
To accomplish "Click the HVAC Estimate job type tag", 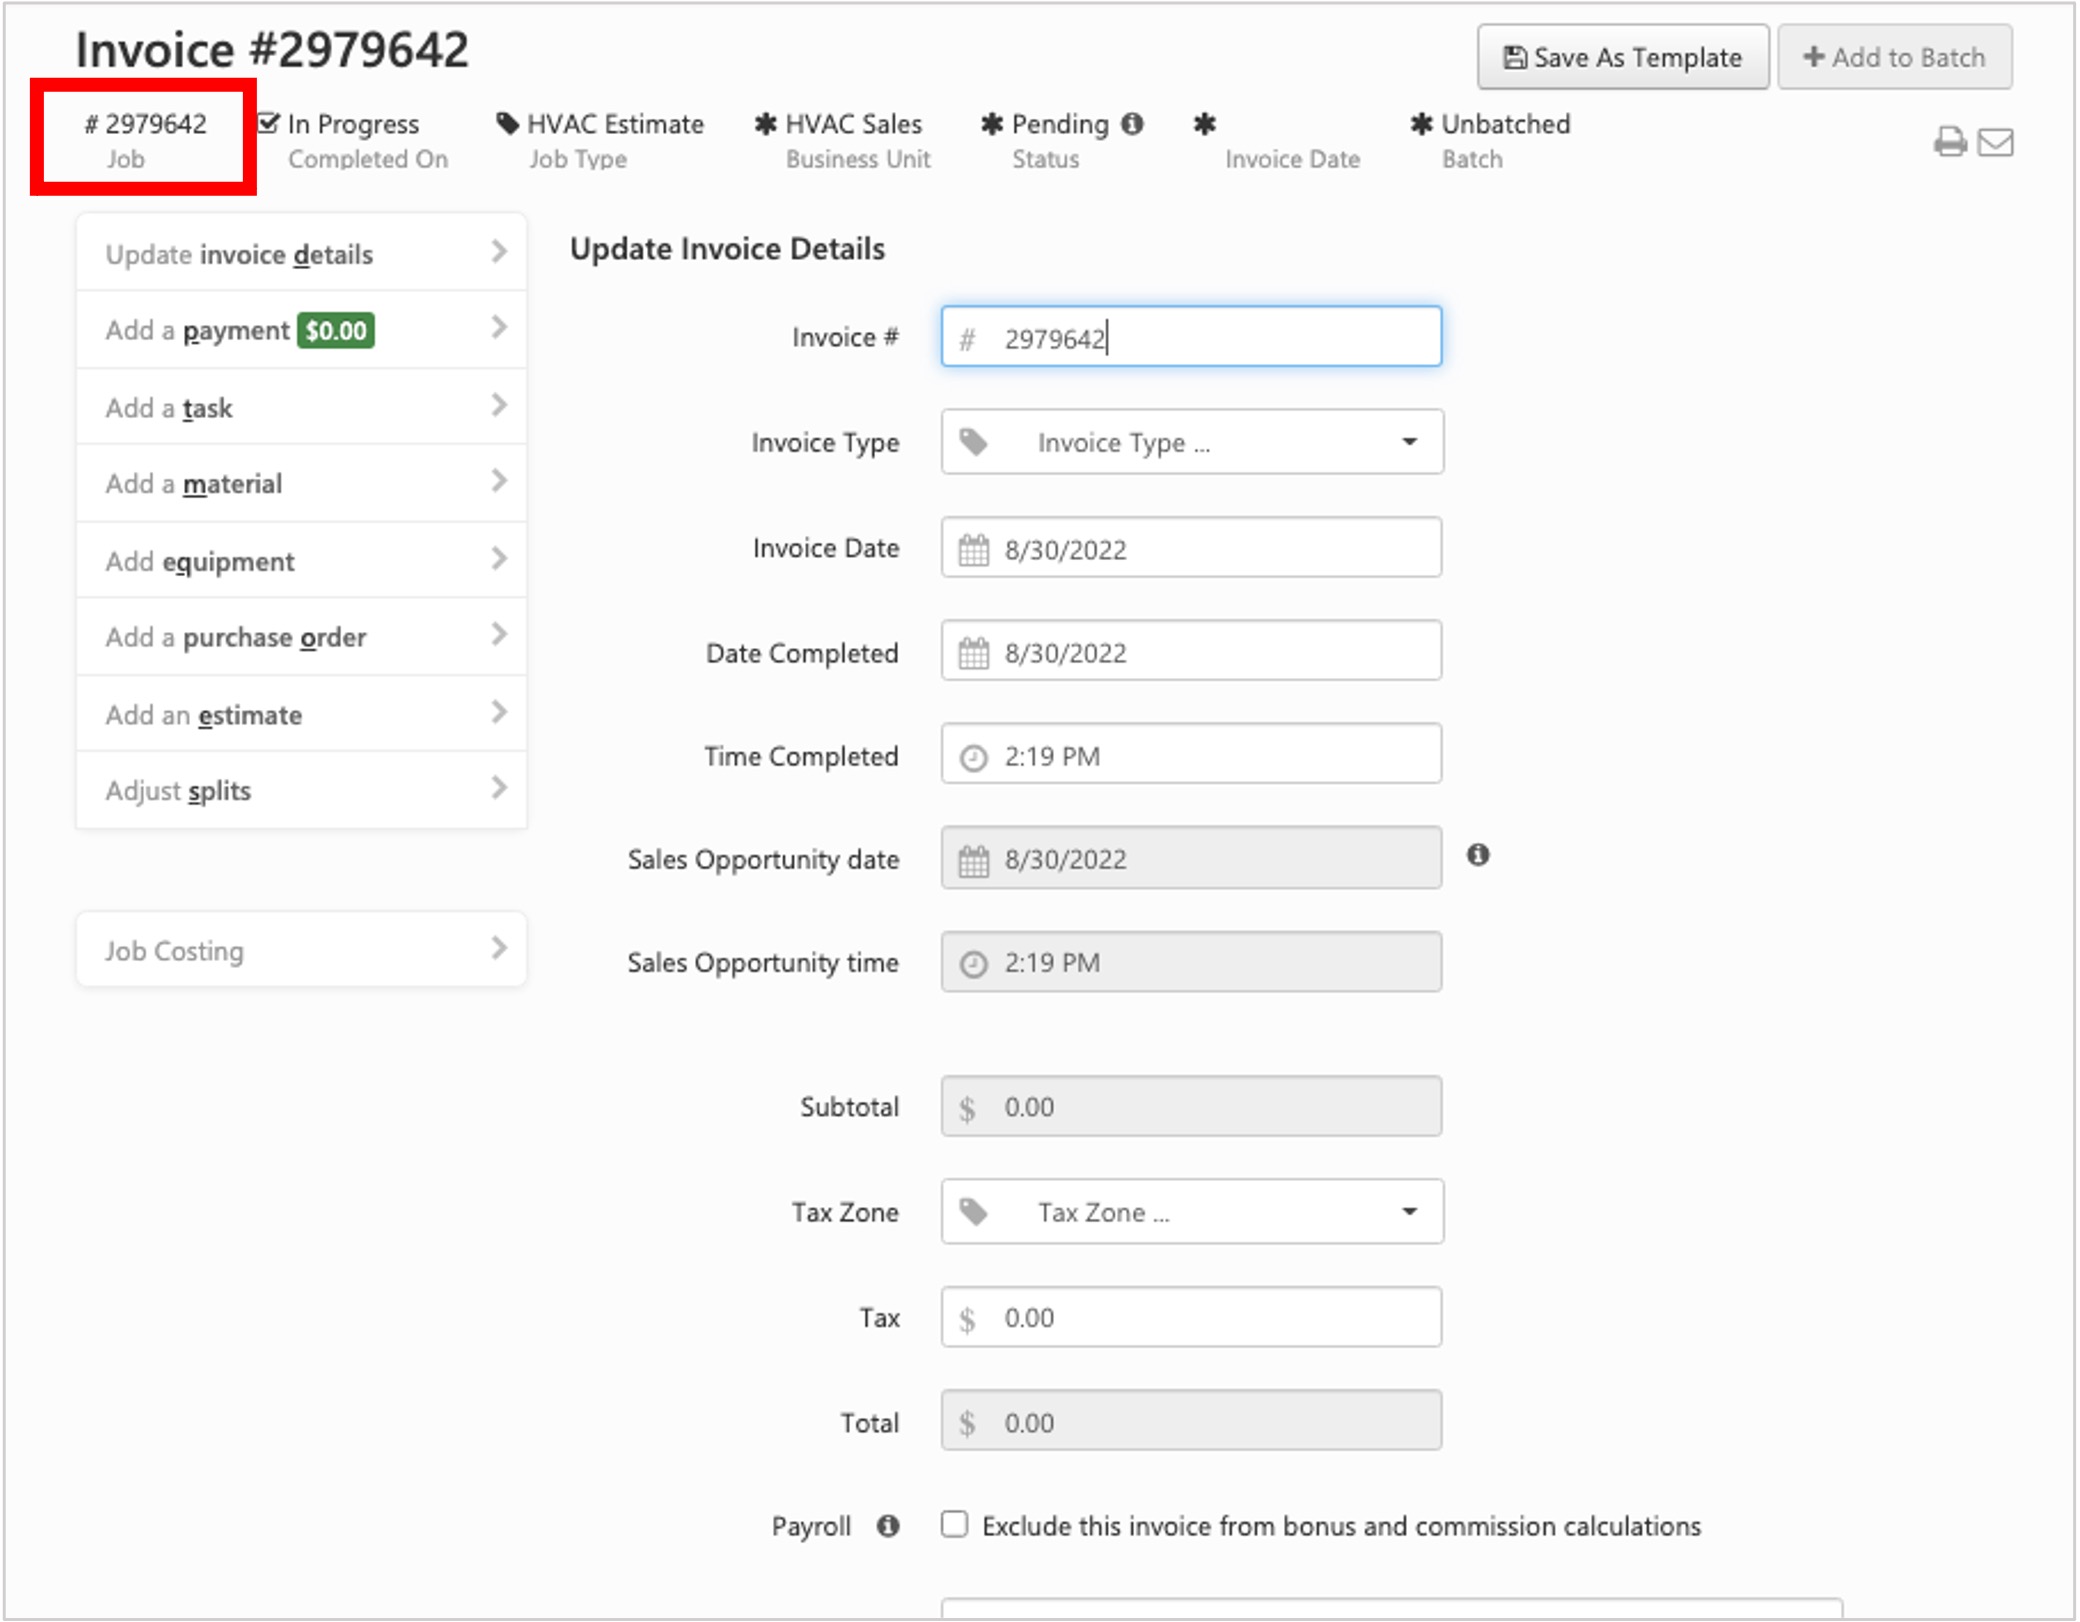I will click(x=600, y=124).
